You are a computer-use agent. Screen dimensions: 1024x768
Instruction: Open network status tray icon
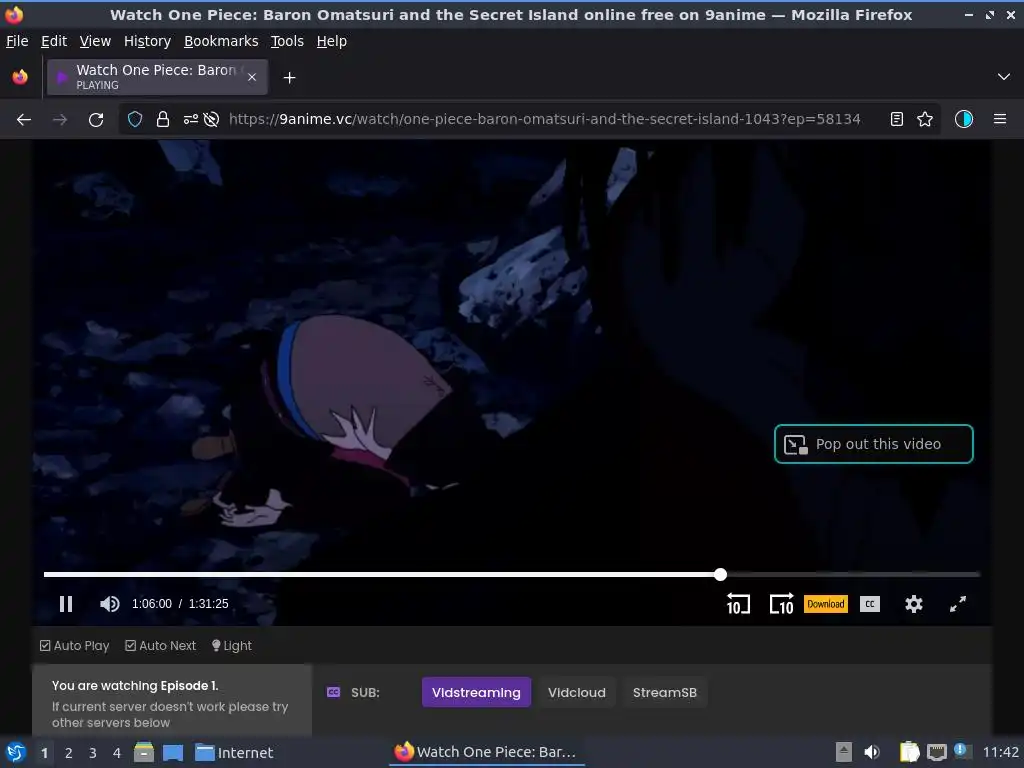tap(936, 752)
